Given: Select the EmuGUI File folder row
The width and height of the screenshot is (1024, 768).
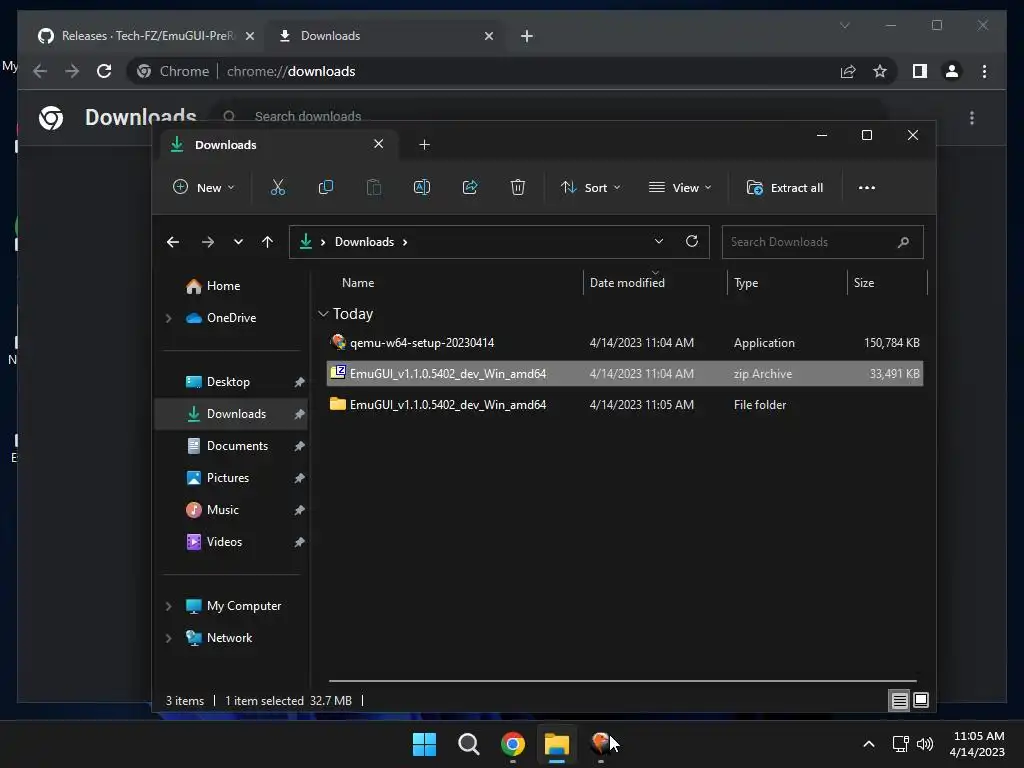Looking at the screenshot, I should pyautogui.click(x=624, y=405).
